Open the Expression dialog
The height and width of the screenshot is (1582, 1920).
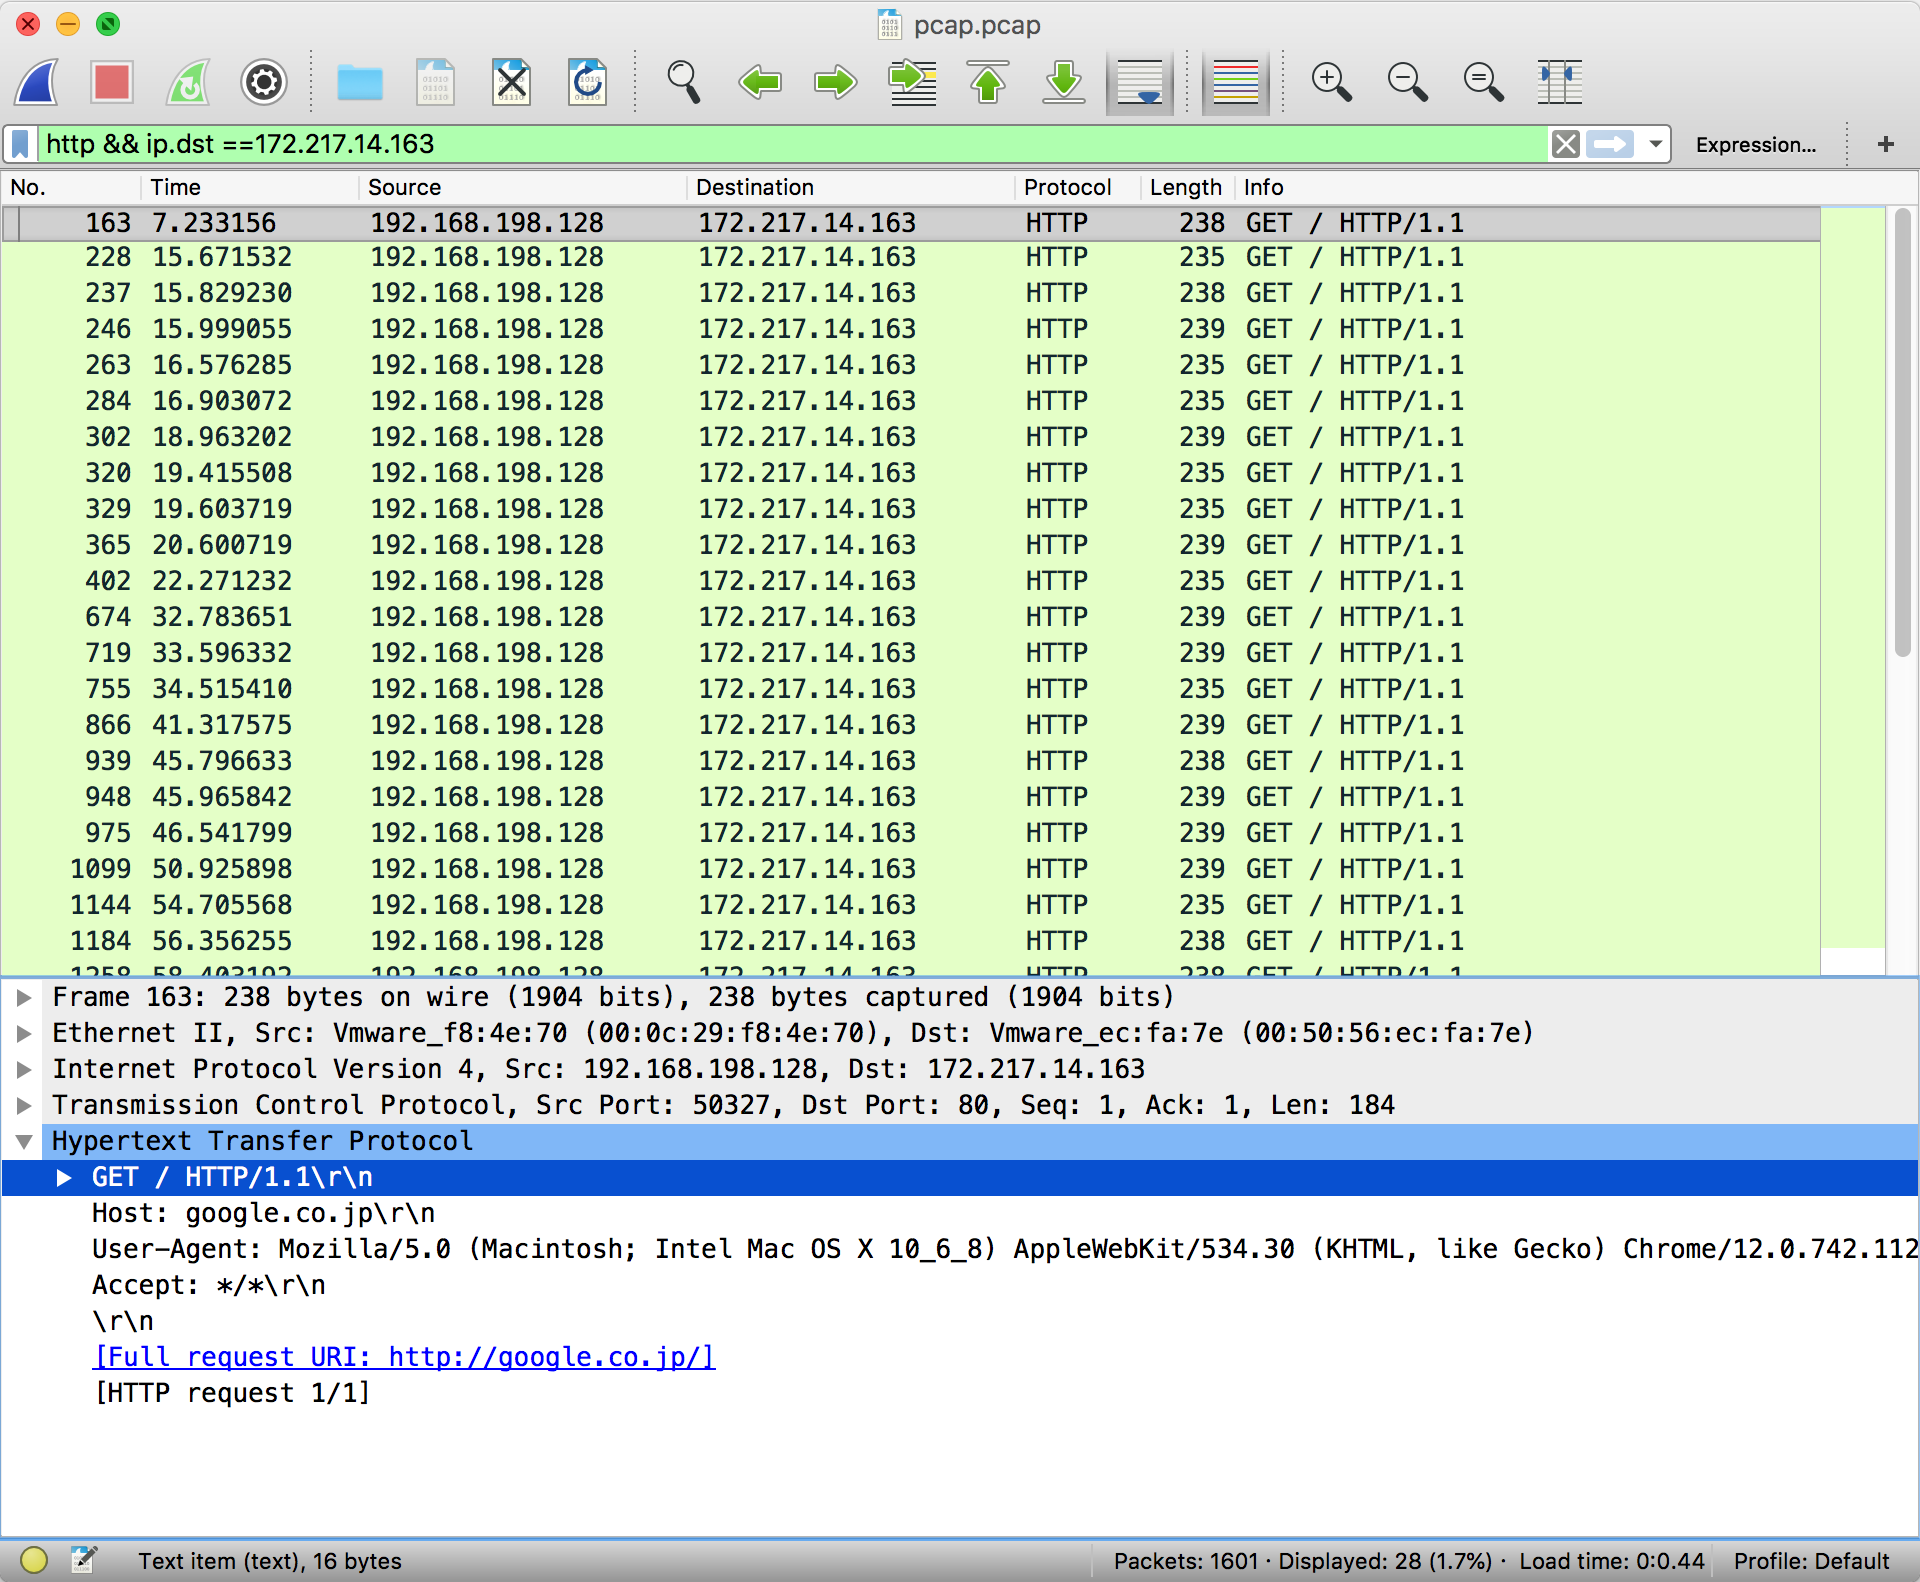1756,143
